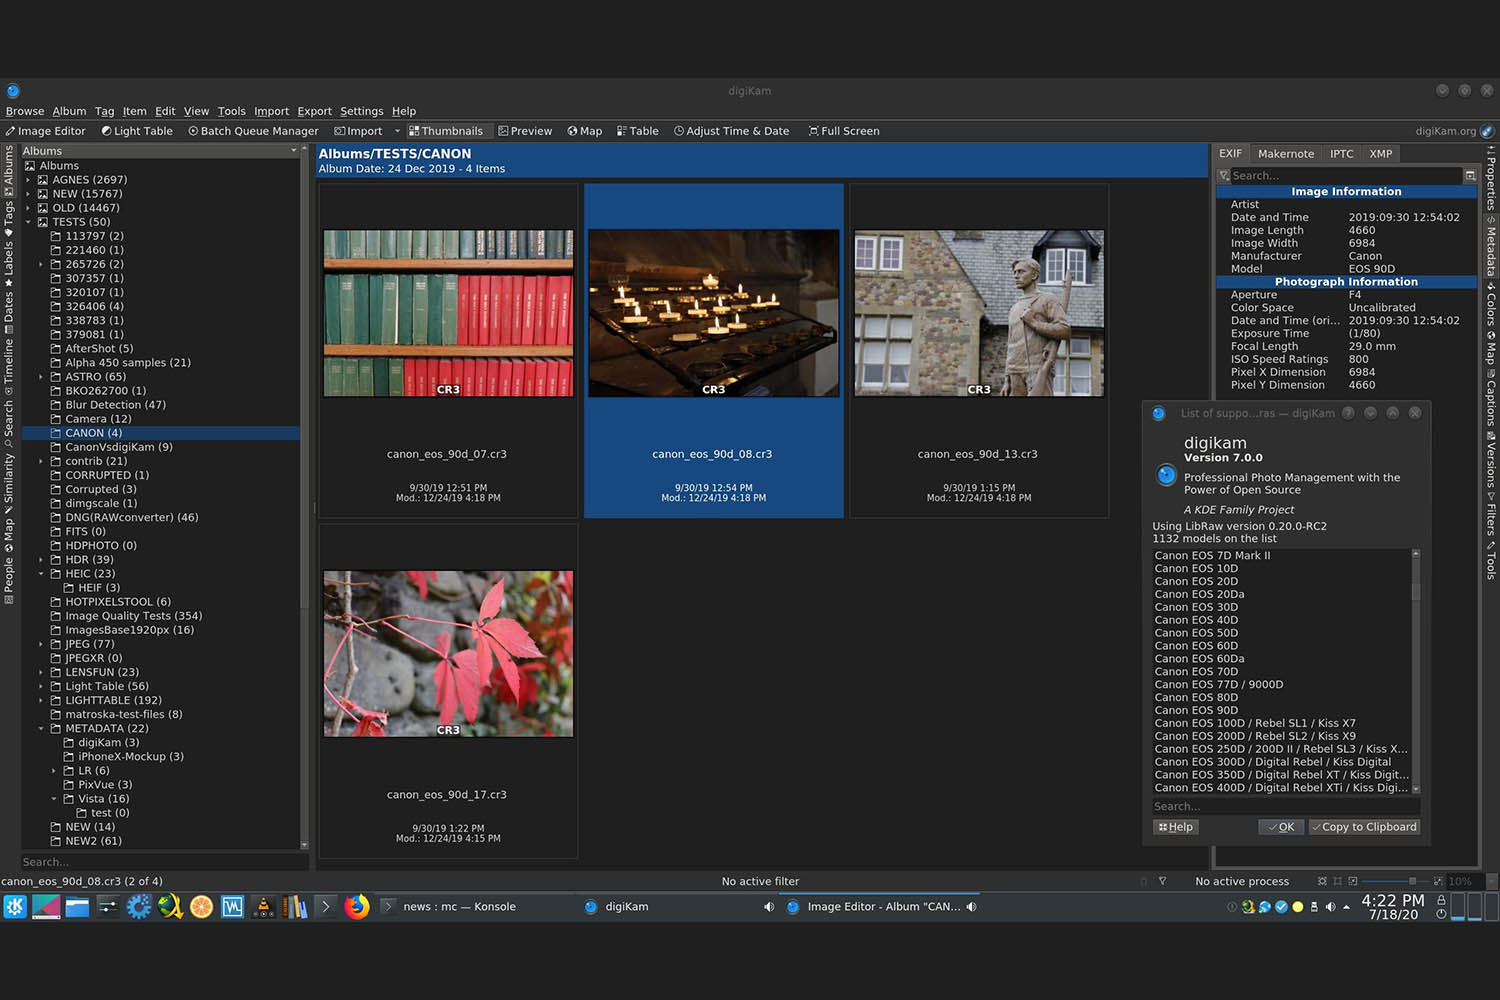This screenshot has width=1500, height=1000.
Task: Open the People left sidebar tab
Action: click(9, 580)
